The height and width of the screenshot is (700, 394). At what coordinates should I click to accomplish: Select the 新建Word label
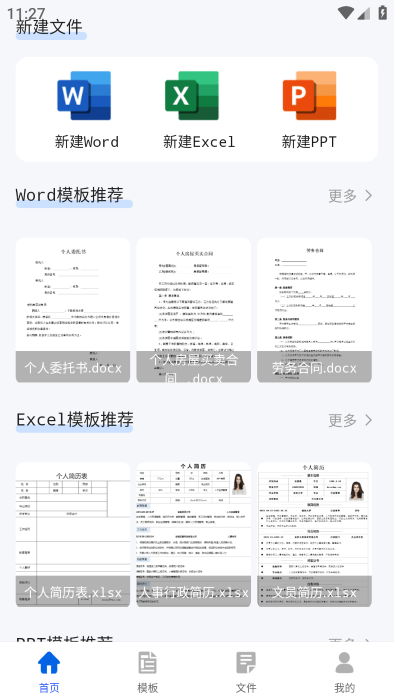coord(87,142)
